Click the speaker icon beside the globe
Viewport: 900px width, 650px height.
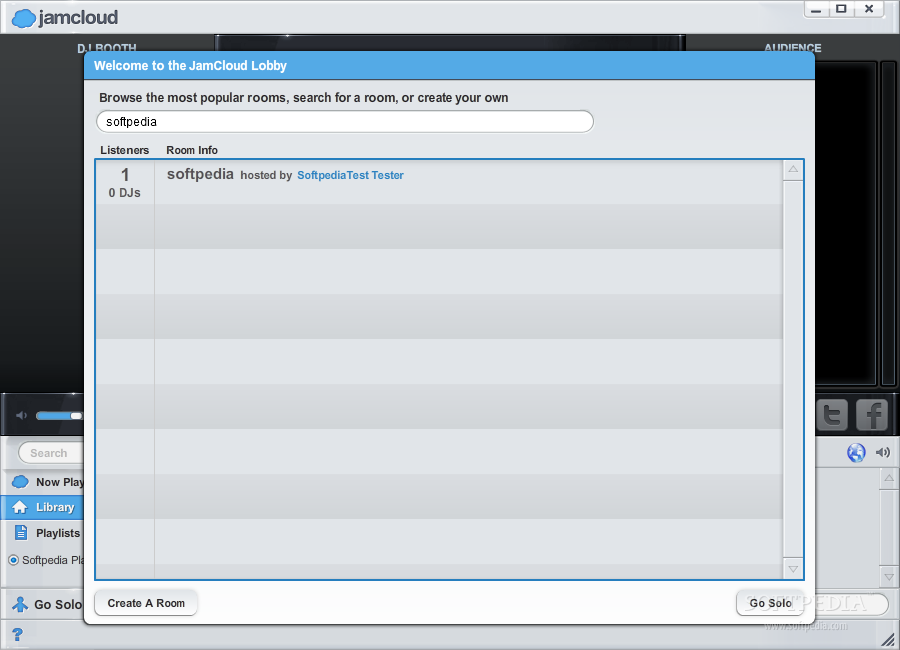coord(882,452)
